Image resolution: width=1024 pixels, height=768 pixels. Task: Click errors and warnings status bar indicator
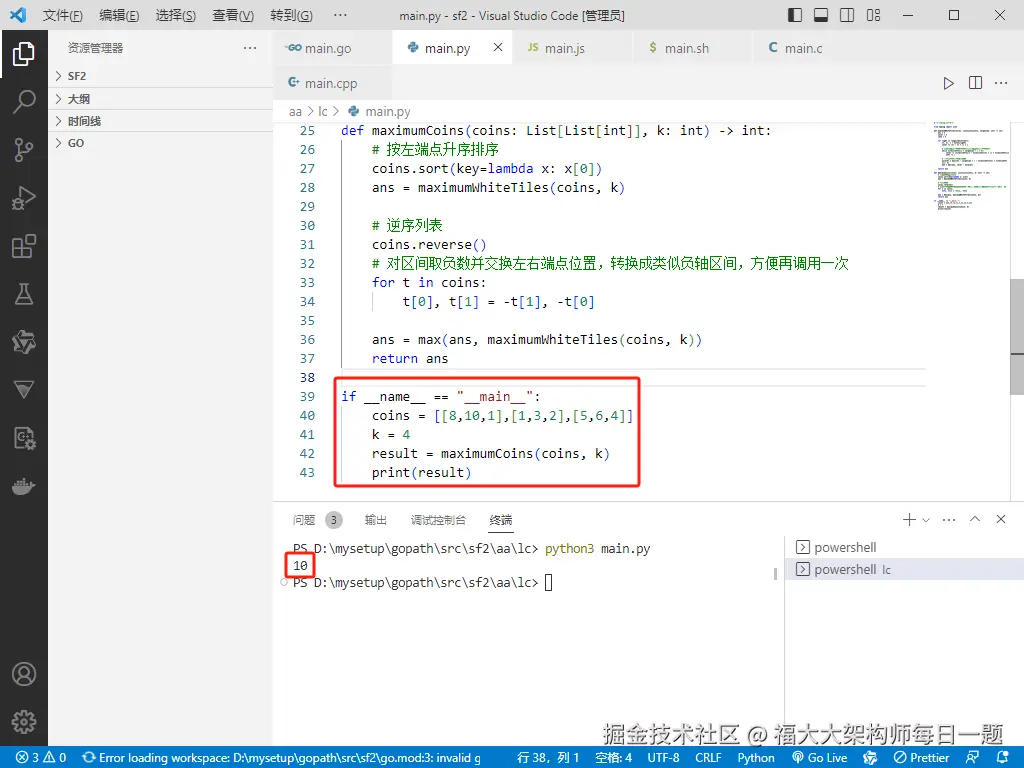41,758
